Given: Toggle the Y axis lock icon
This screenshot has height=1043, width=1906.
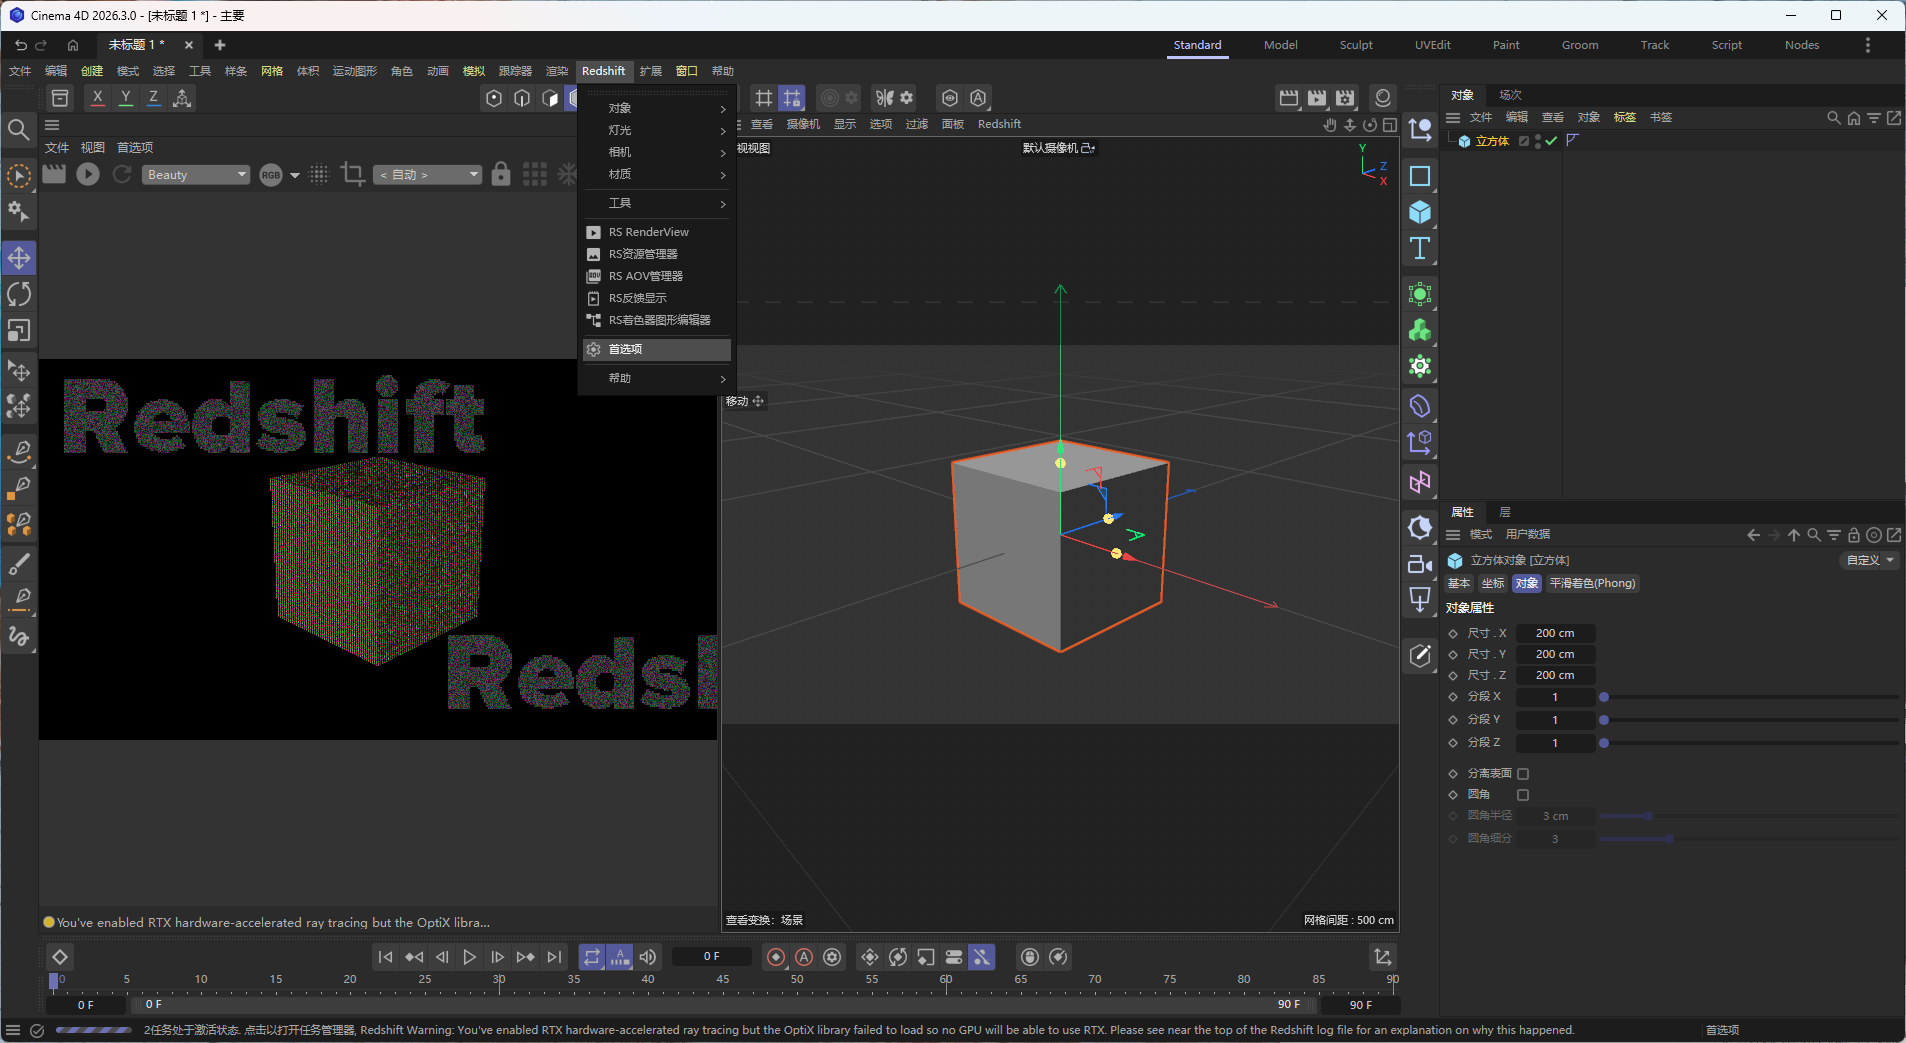Looking at the screenshot, I should click(125, 98).
